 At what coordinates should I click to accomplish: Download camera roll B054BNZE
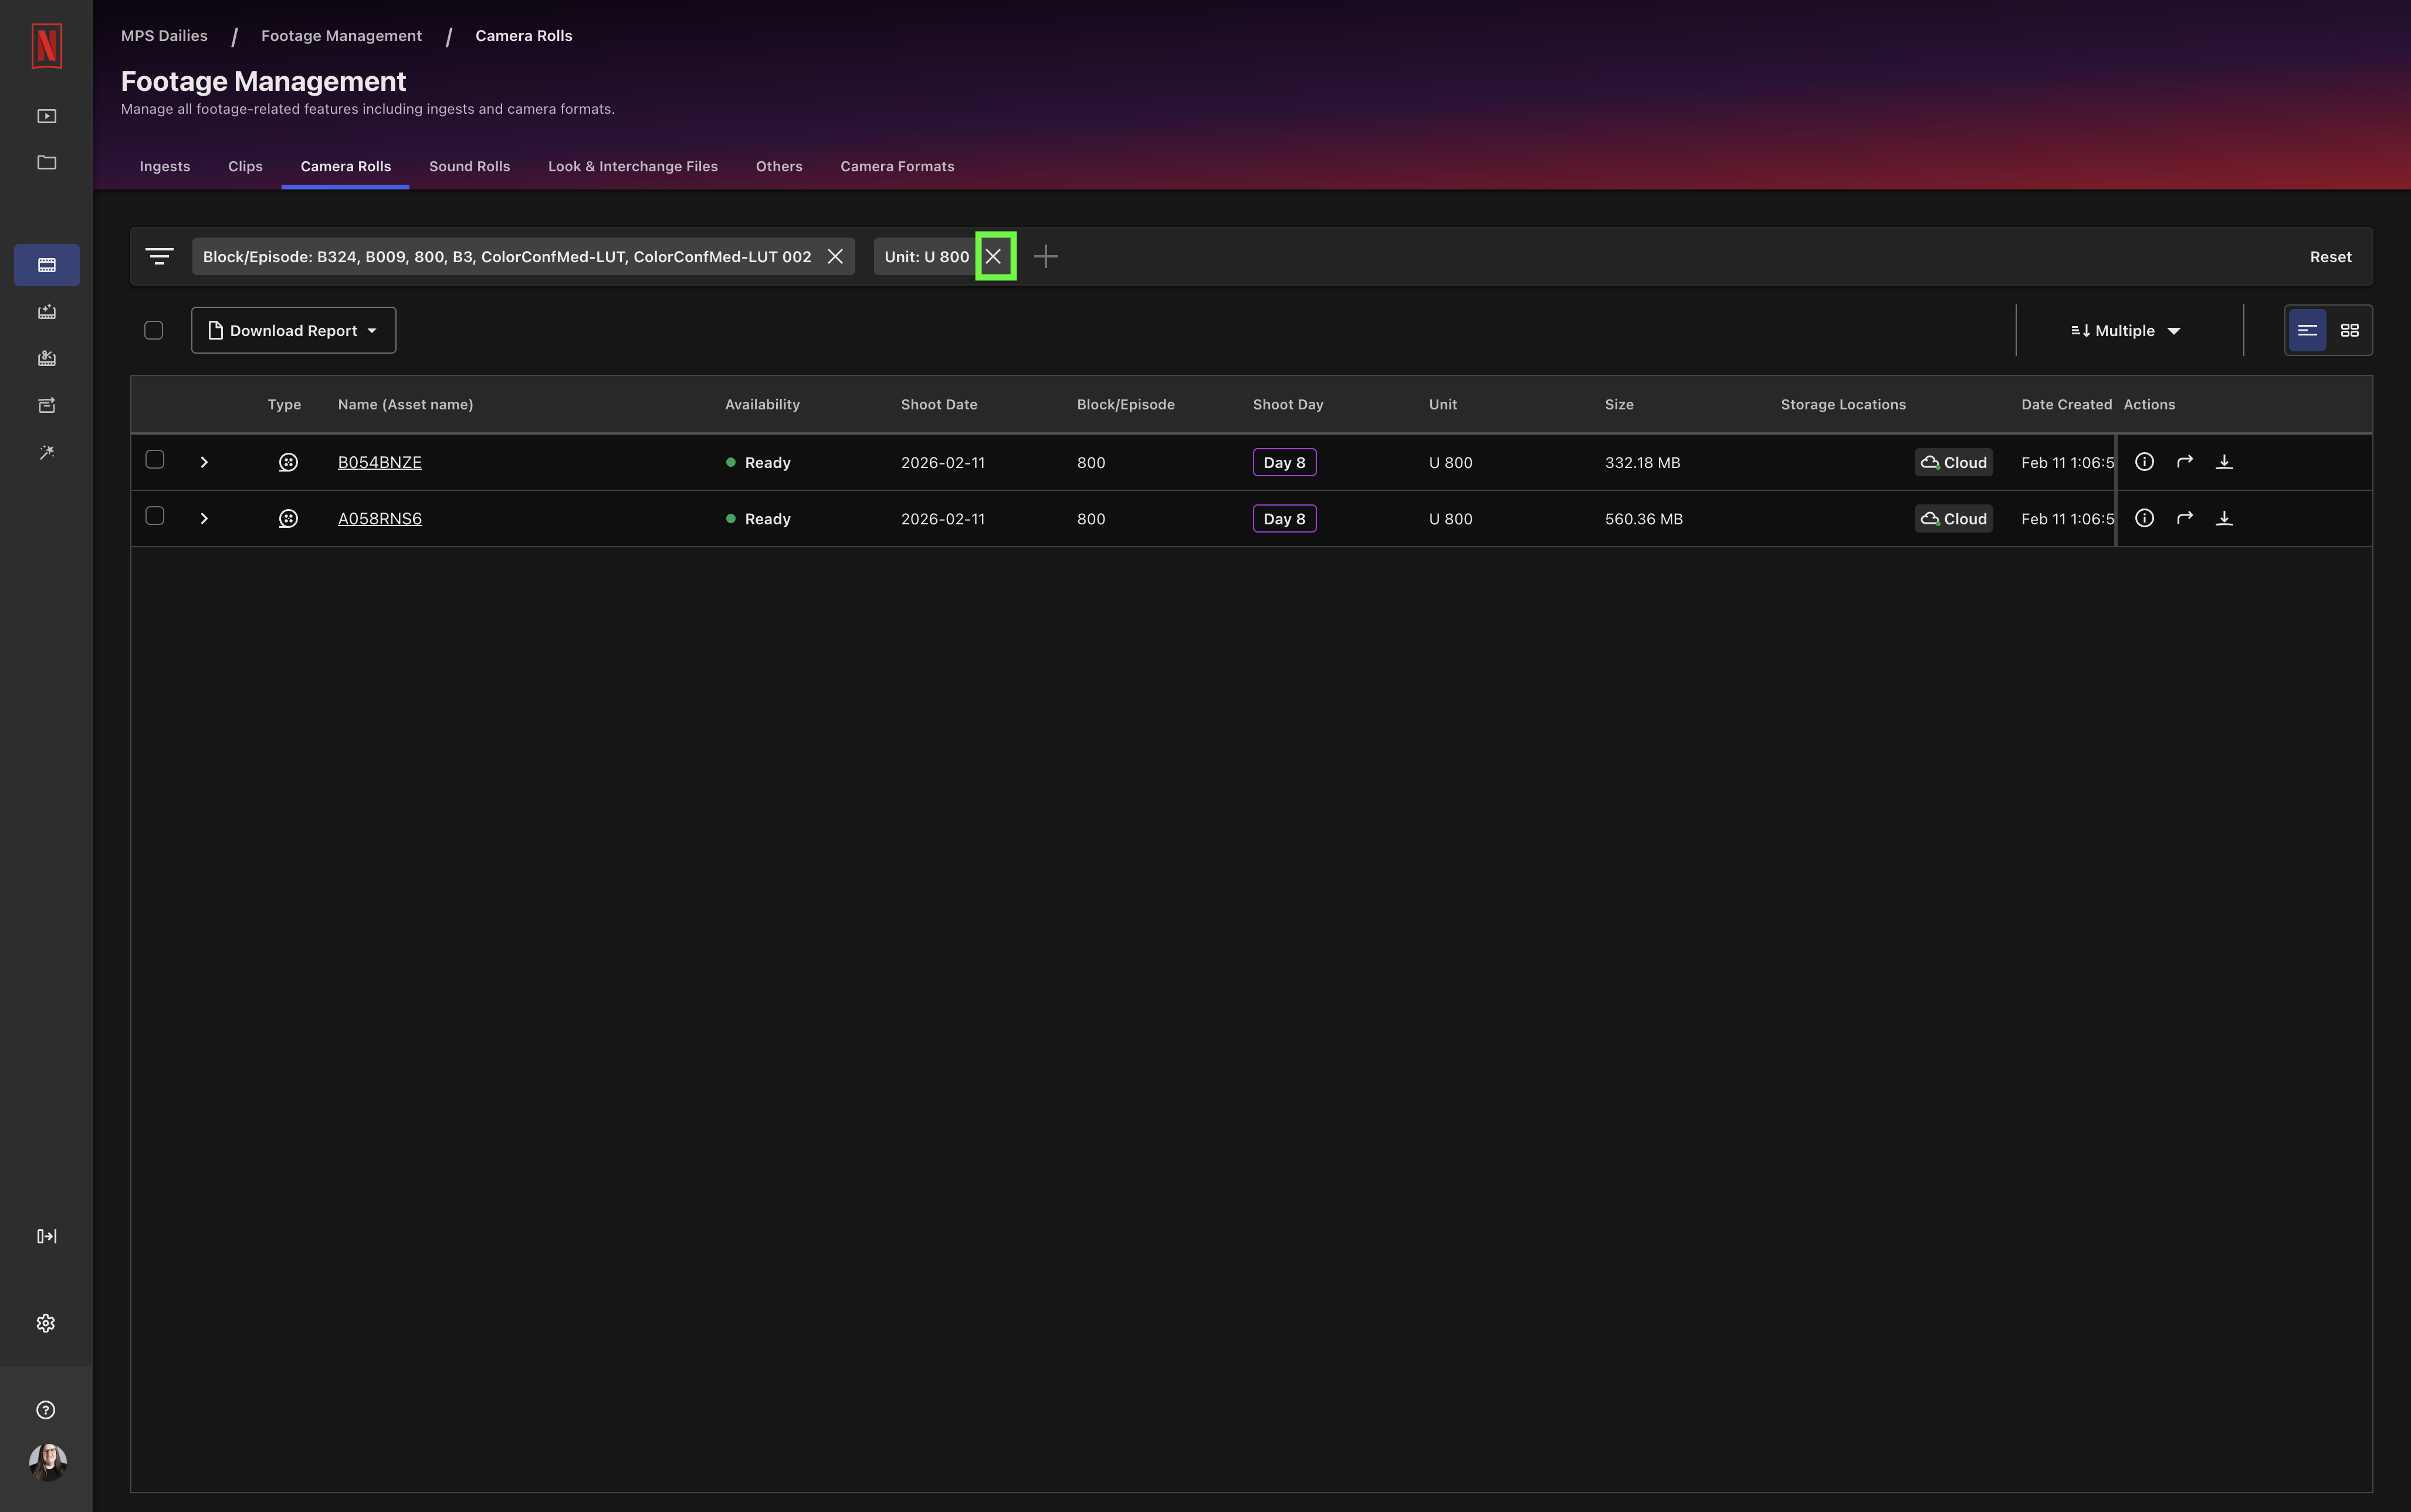[x=2224, y=462]
